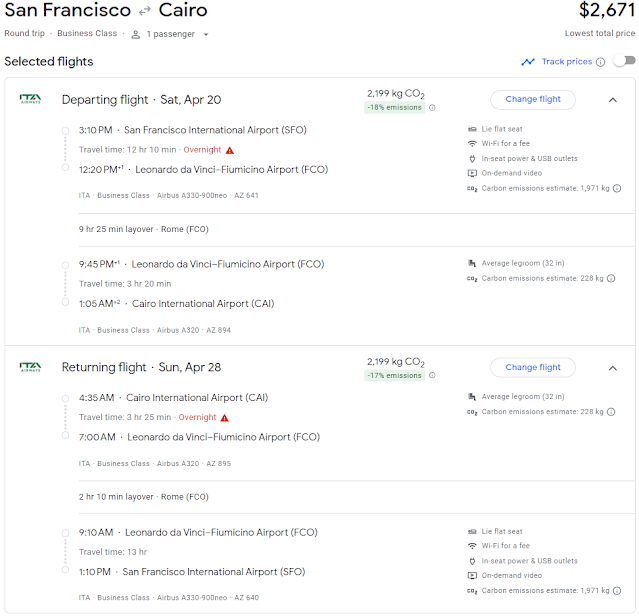Click info icon beside -17% emissions
Screen dimensions: 639x616
pos(432,376)
